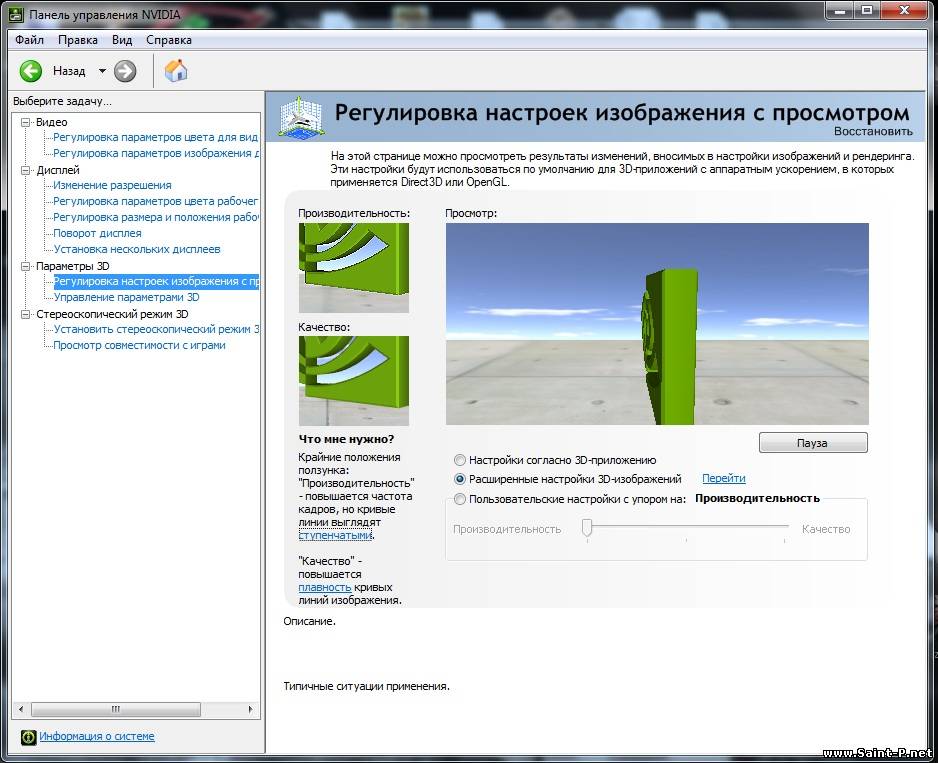Click the 3D settings header icon
938x763 pixels.
coord(302,117)
